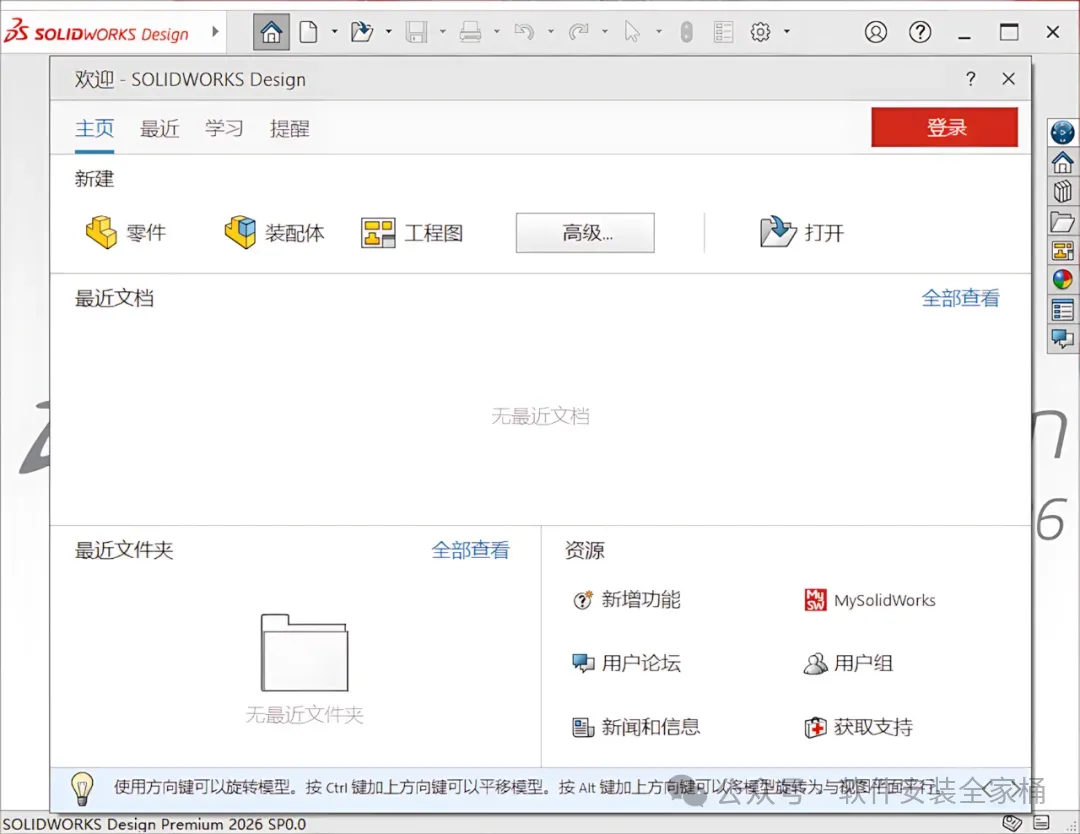
Task: Switch to the 最近 tab
Action: (160, 129)
